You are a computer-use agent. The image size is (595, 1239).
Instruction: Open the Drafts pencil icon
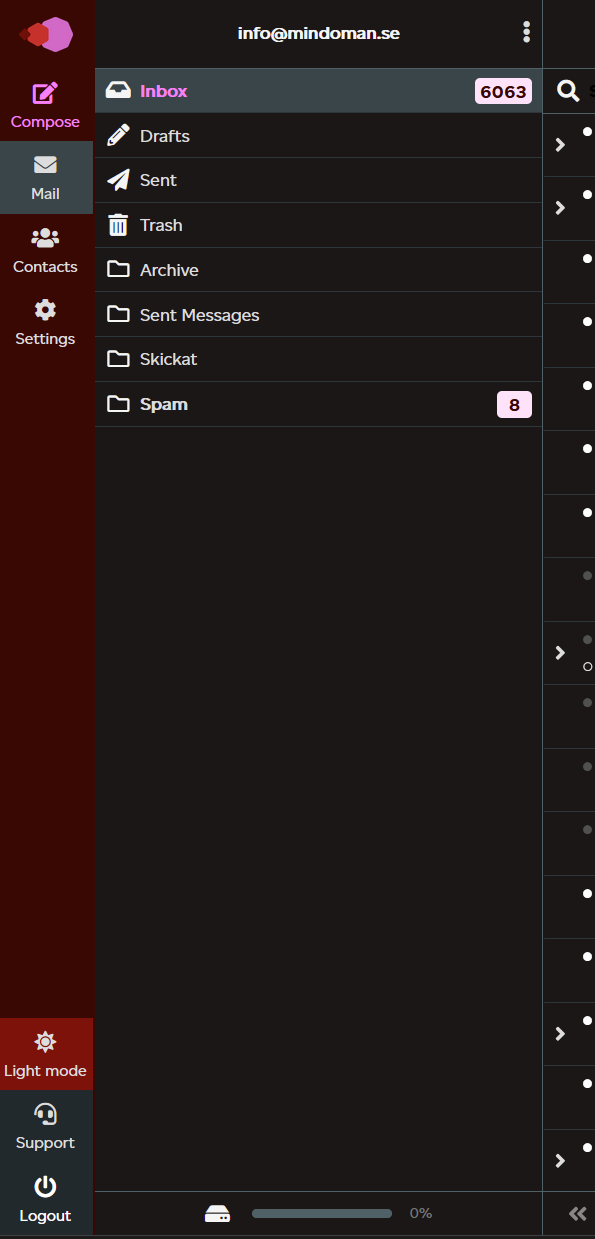pyautogui.click(x=118, y=135)
